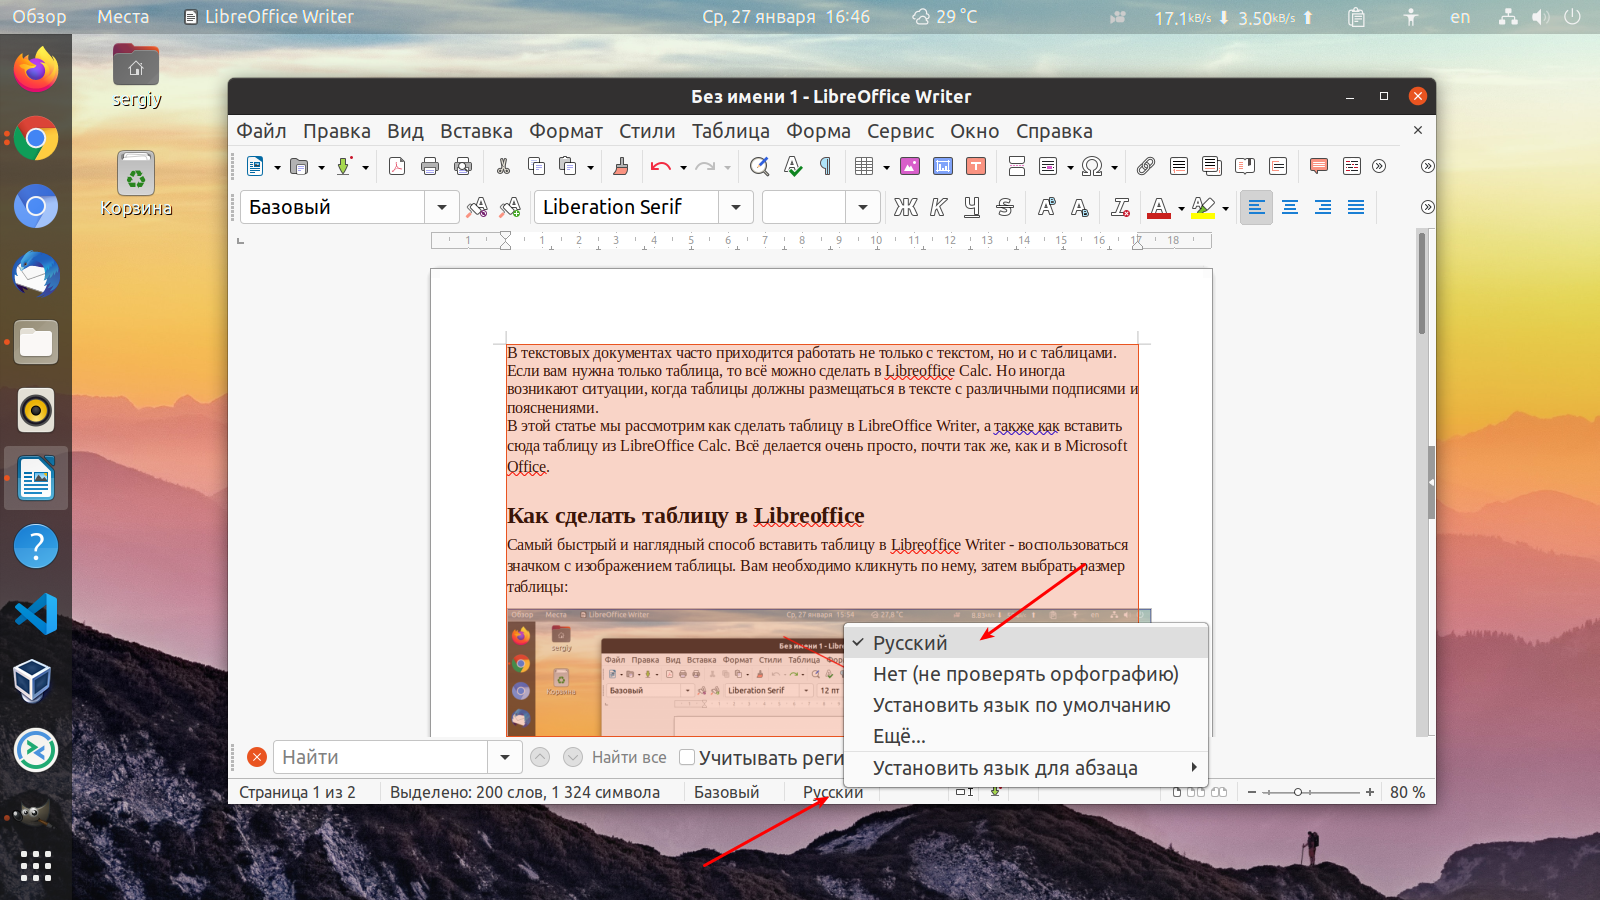The image size is (1600, 900).
Task: Click Clear Direct Formatting icon
Action: coord(1121,207)
